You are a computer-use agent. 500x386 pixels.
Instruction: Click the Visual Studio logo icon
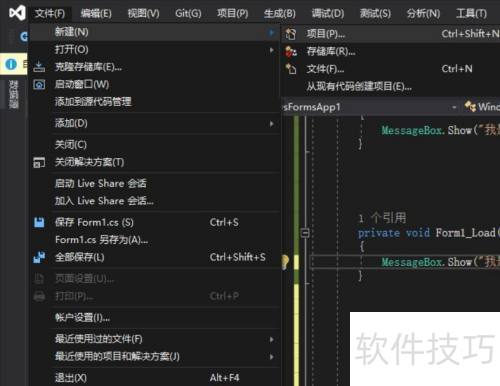pos(17,13)
